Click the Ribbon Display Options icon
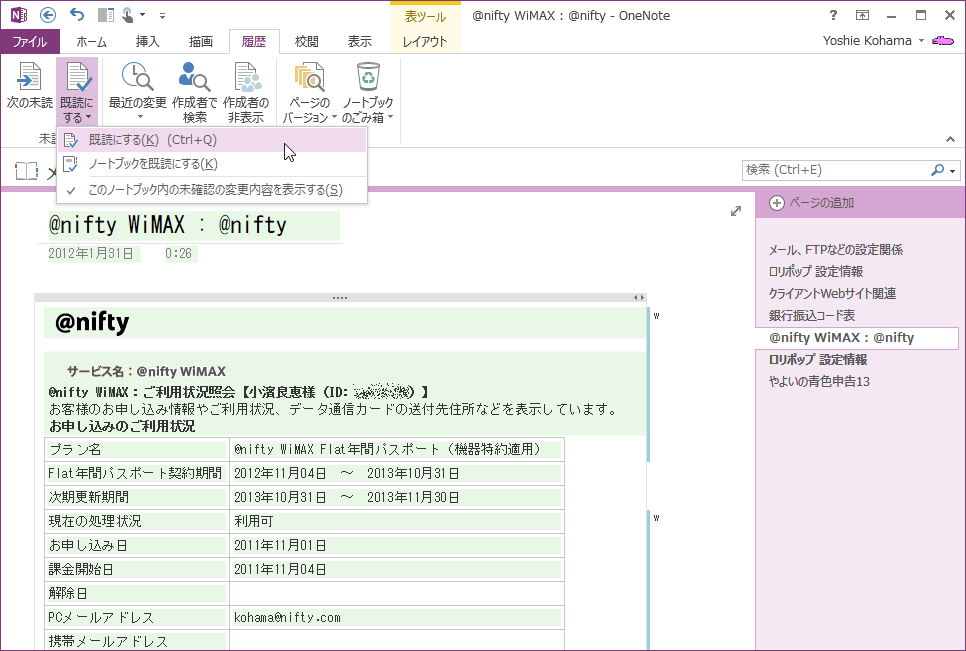The width and height of the screenshot is (966, 651). (862, 15)
